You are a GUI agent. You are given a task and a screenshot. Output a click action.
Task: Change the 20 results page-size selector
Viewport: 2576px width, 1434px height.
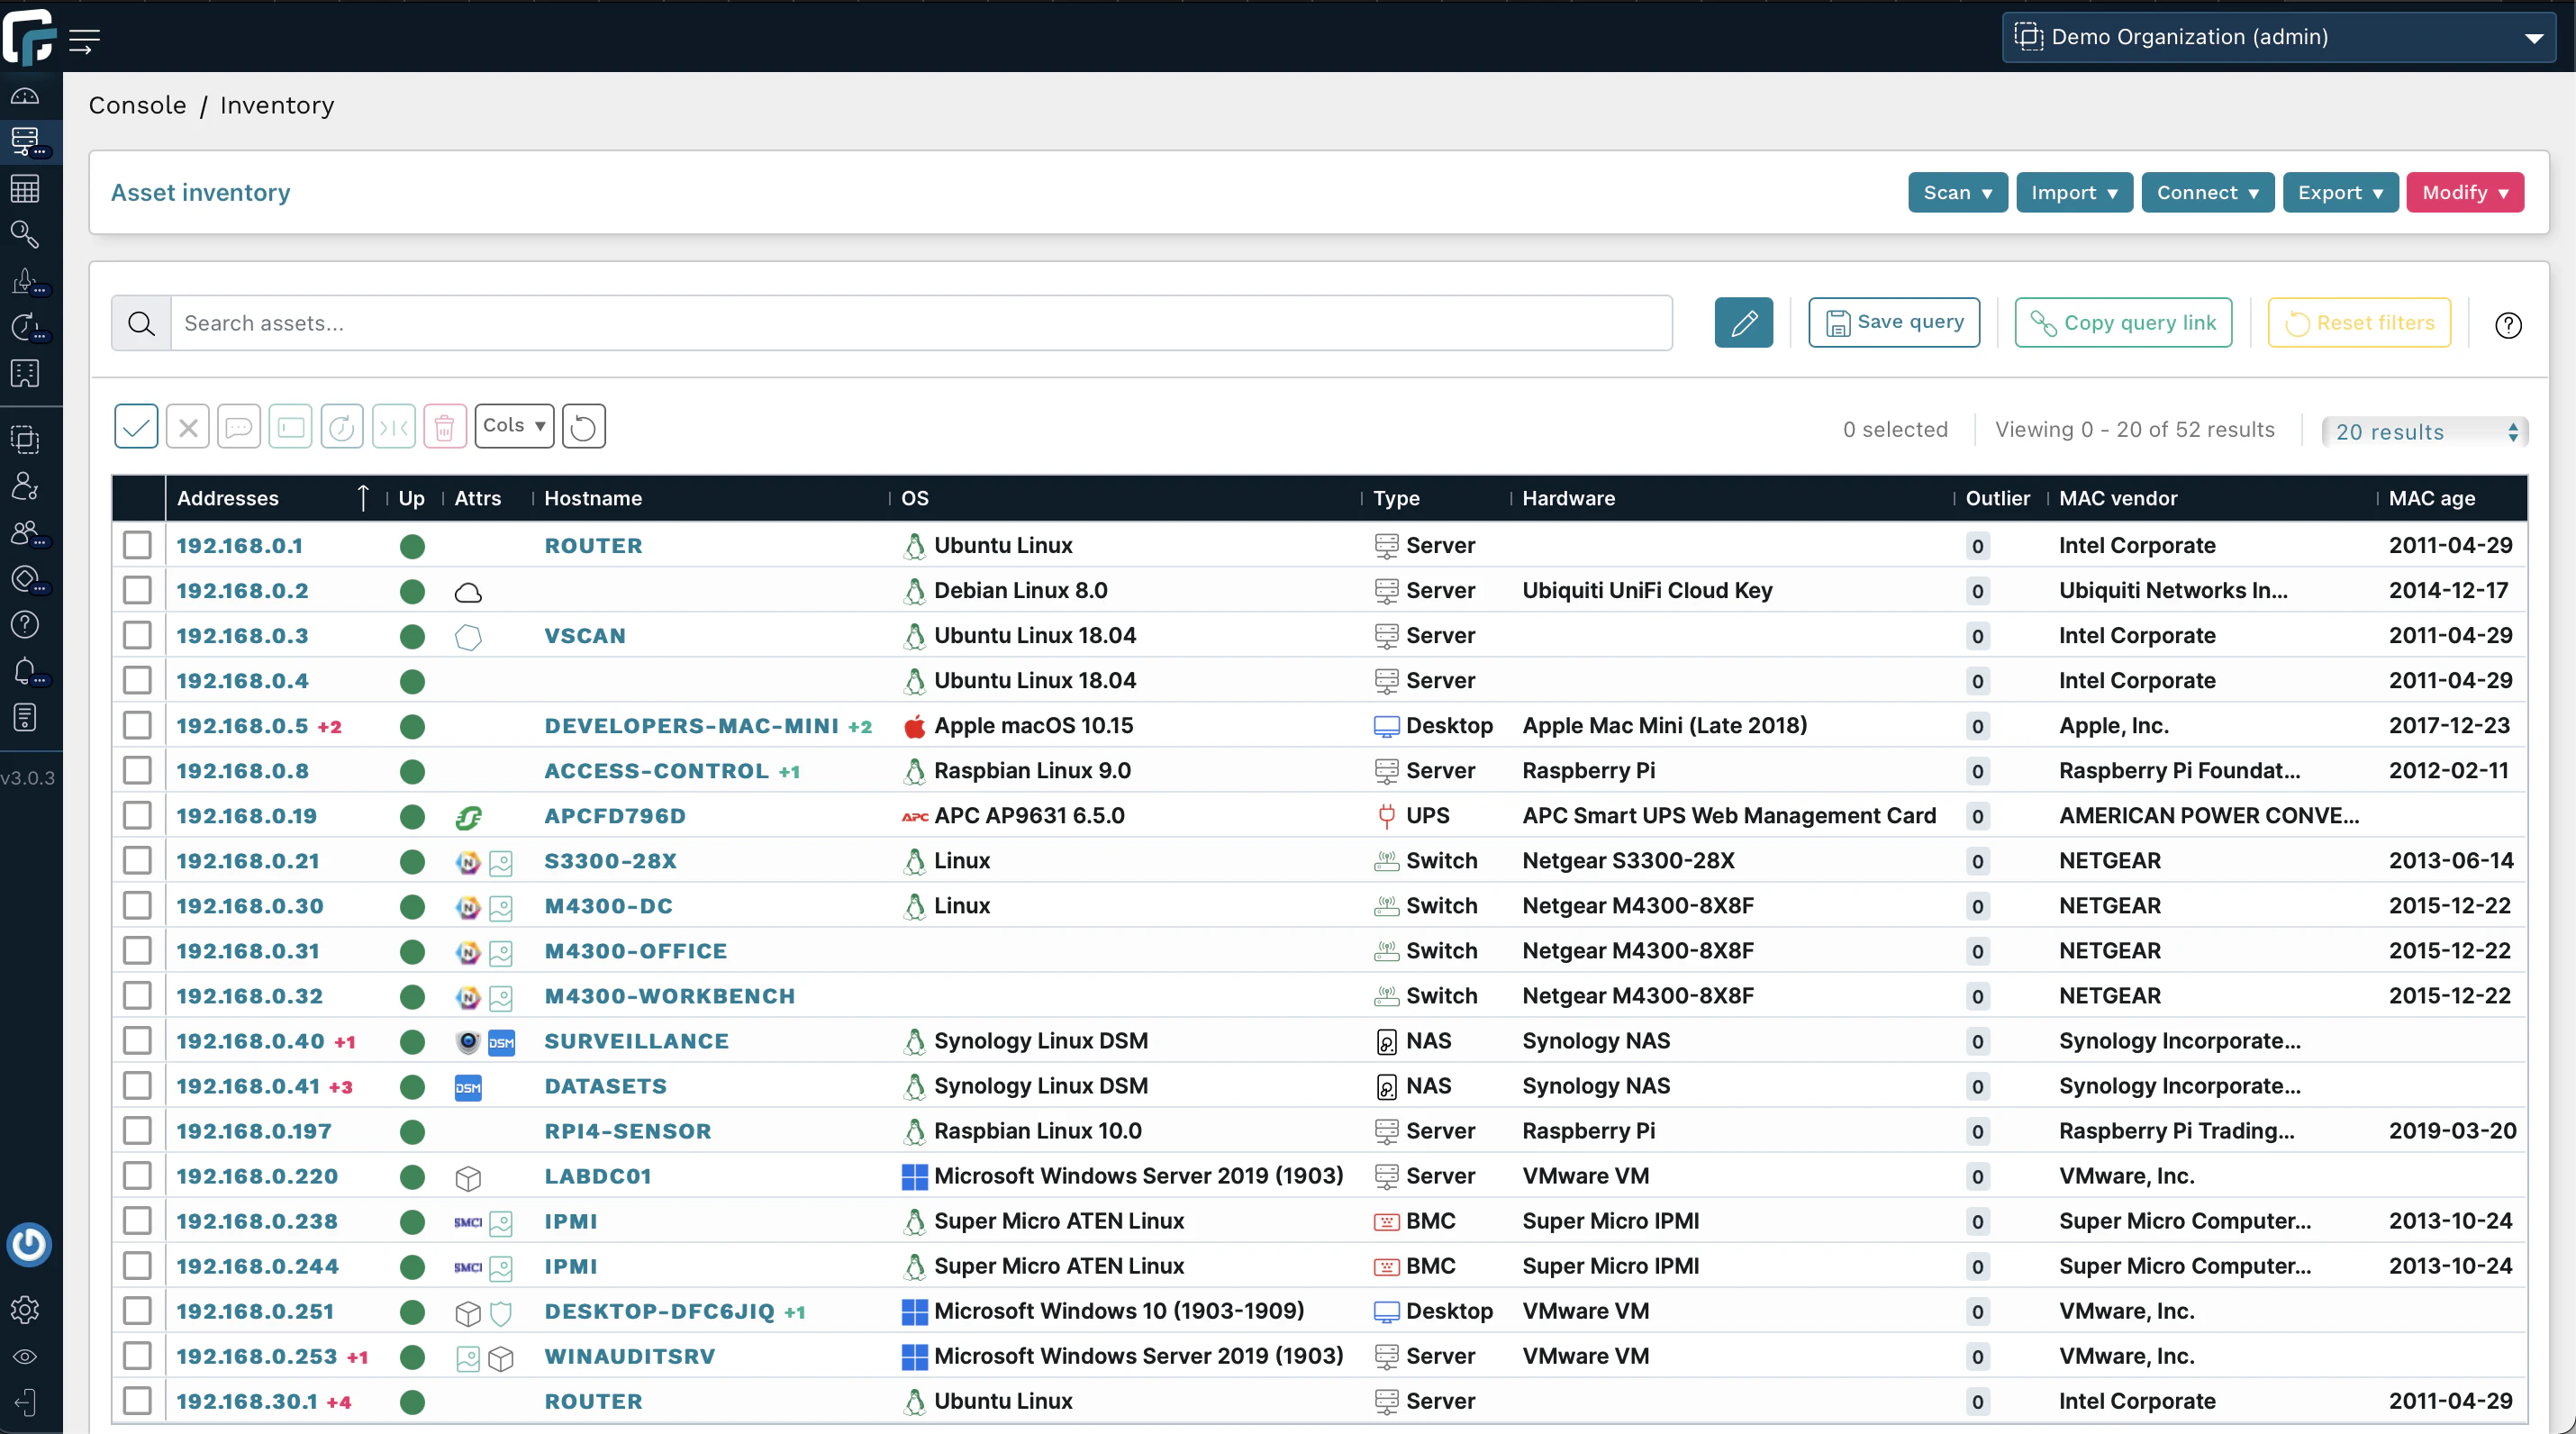2424,431
